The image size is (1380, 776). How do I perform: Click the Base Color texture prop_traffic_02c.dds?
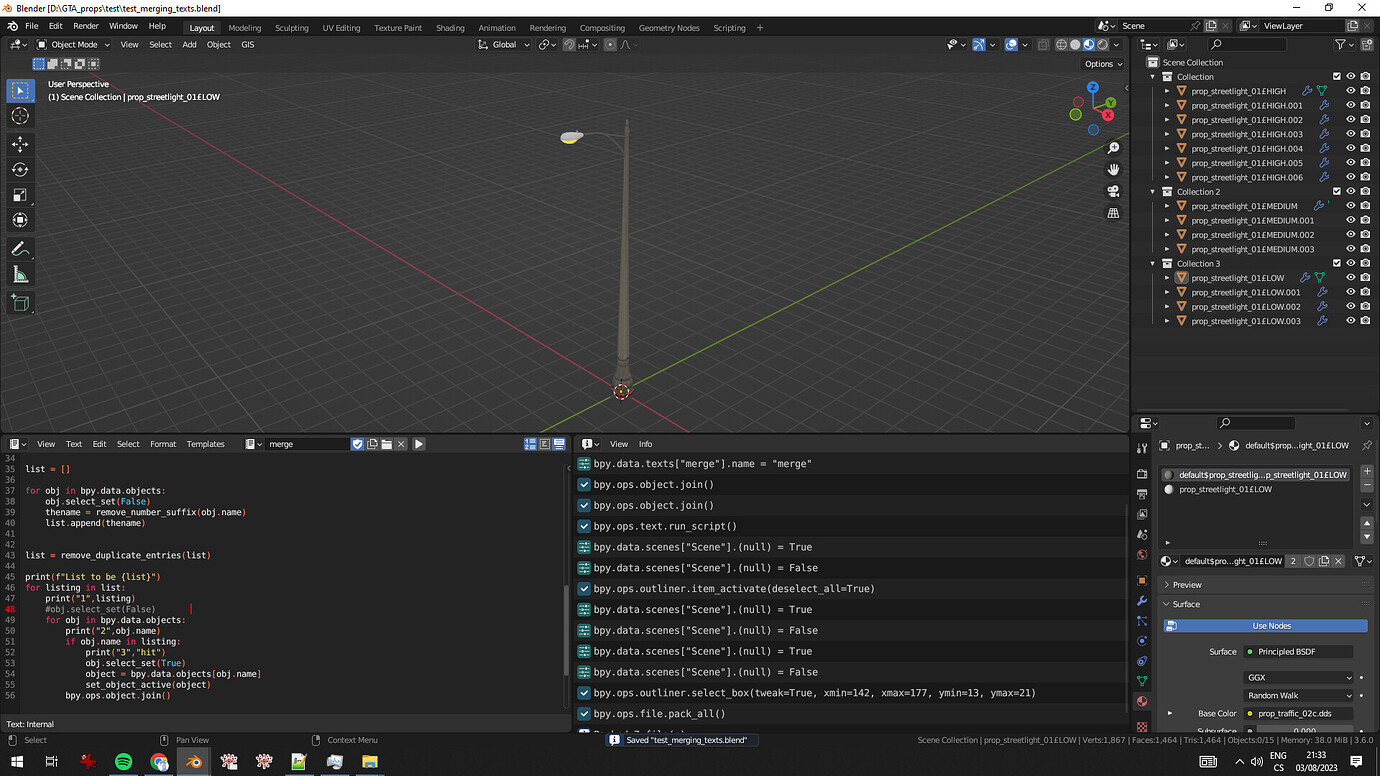pos(1299,714)
